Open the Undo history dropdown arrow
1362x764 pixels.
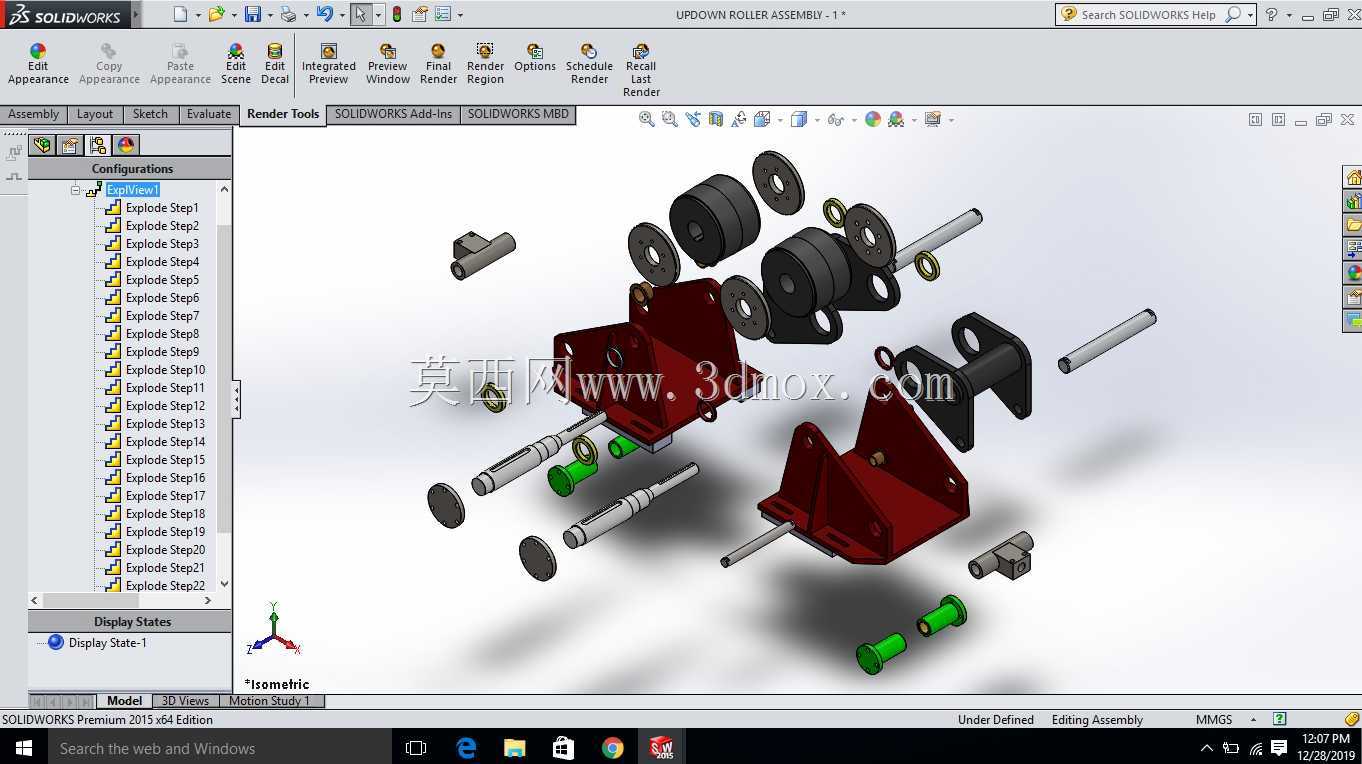point(342,15)
